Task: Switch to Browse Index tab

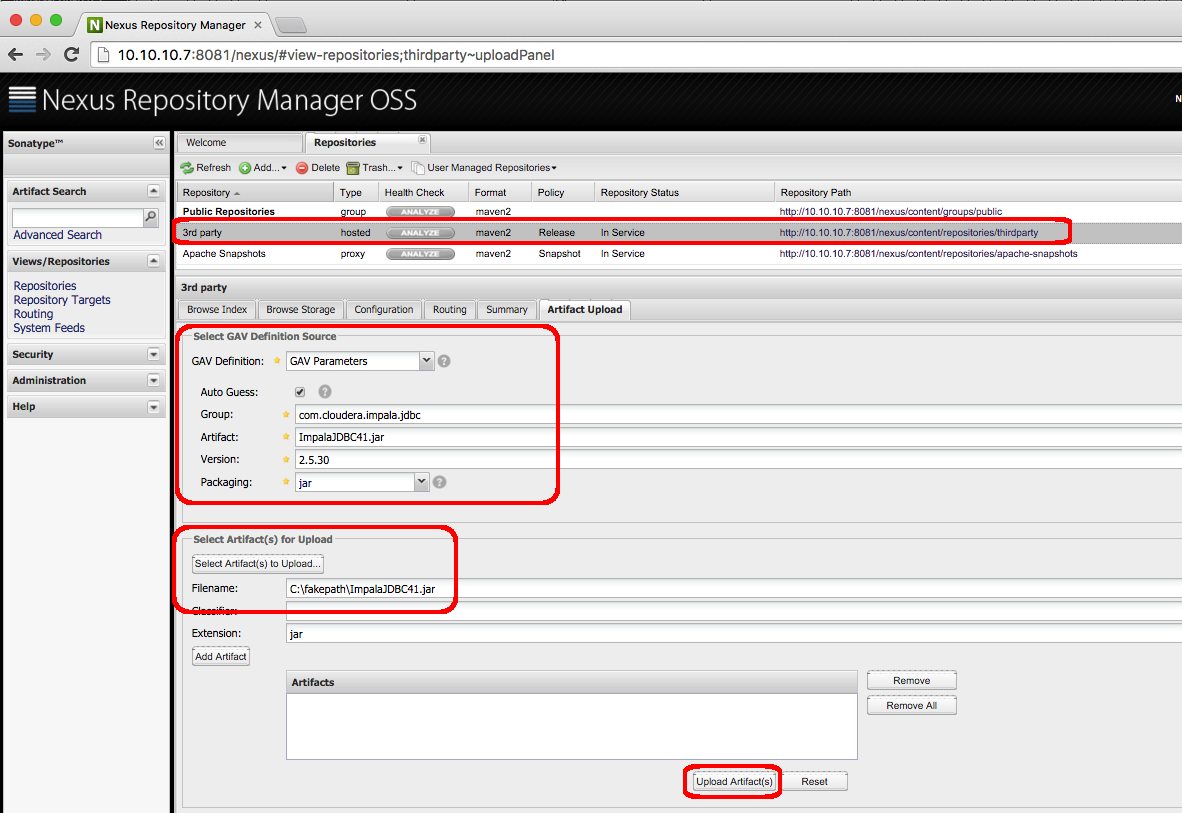Action: (217, 310)
